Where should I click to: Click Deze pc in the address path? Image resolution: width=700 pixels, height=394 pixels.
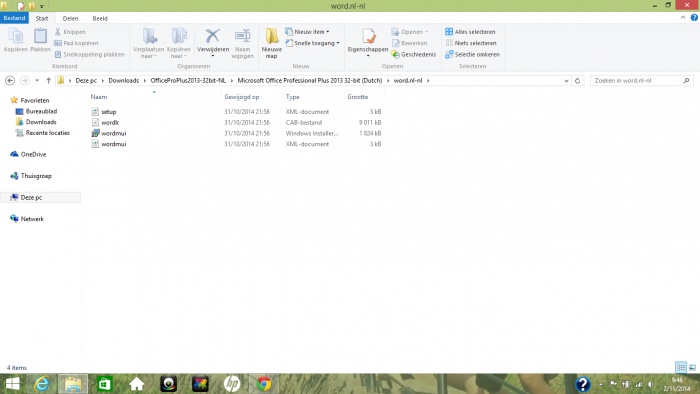coord(86,81)
